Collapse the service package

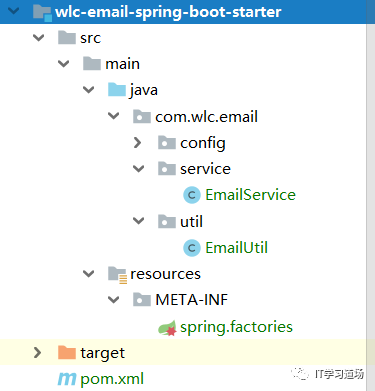click(x=138, y=169)
